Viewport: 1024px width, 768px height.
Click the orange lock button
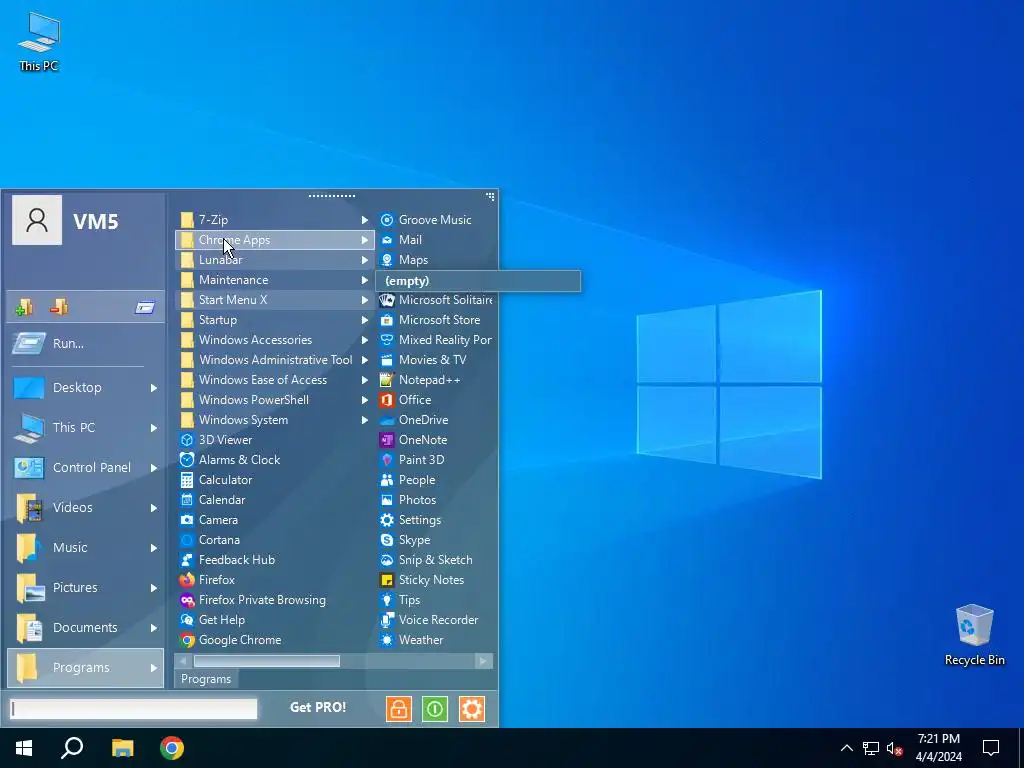[x=398, y=709]
